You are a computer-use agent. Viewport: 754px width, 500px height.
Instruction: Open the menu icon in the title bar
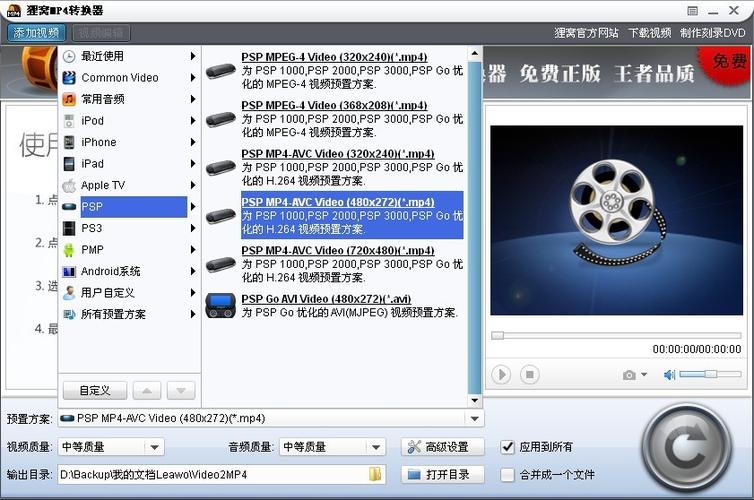(692, 11)
